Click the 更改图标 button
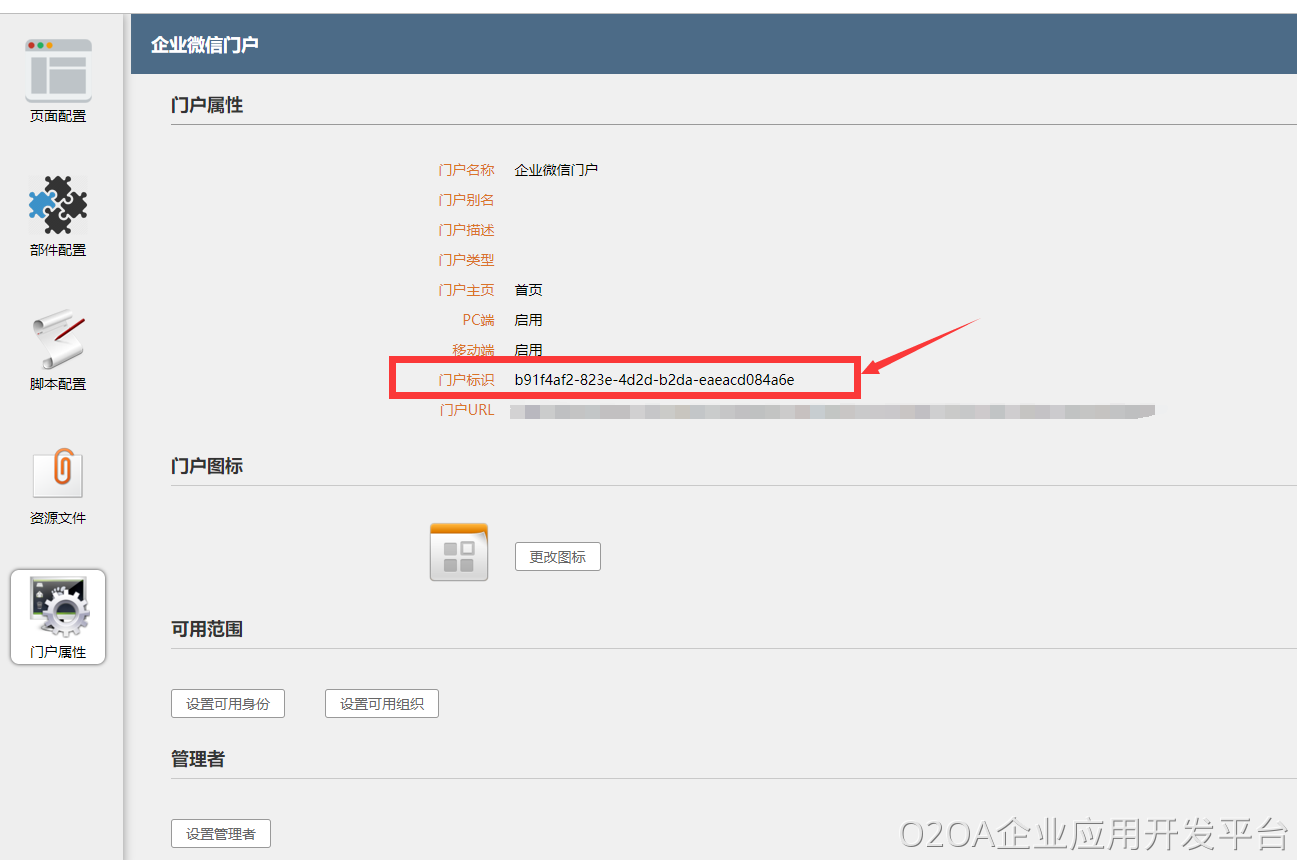The height and width of the screenshot is (860, 1297). (557, 557)
